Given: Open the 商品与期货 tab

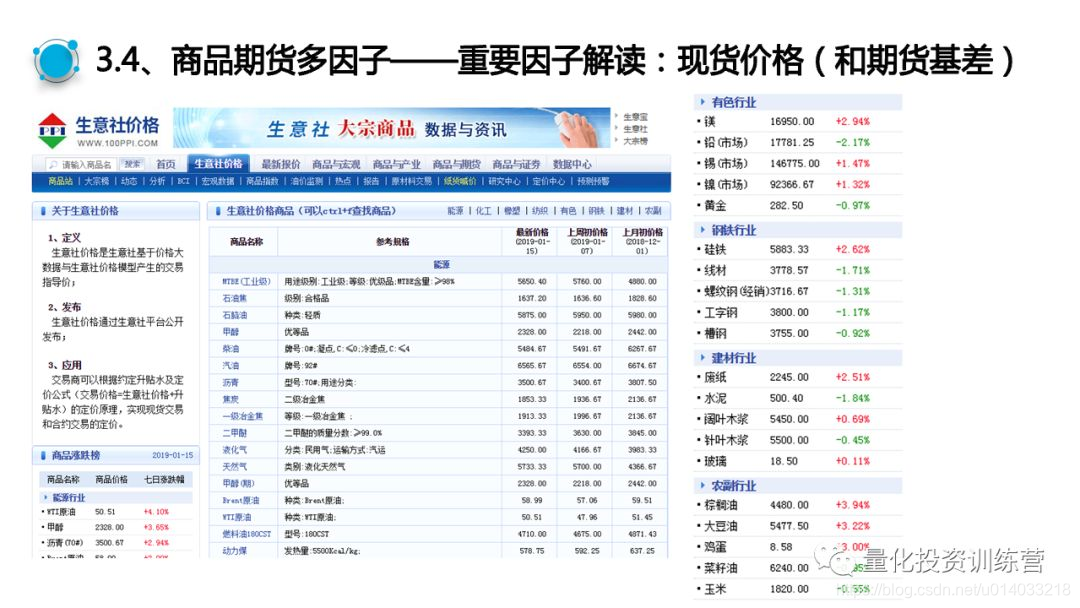Looking at the screenshot, I should (456, 164).
